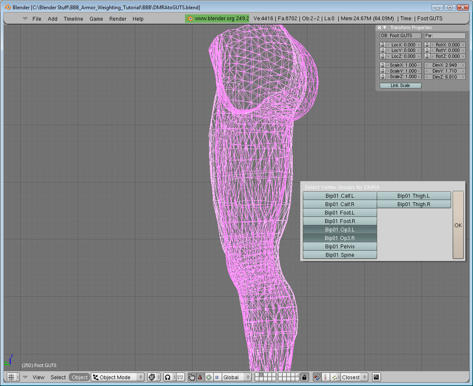Image resolution: width=473 pixels, height=386 pixels.
Task: Adjust the LocY value field
Action: pyautogui.click(x=403, y=50)
